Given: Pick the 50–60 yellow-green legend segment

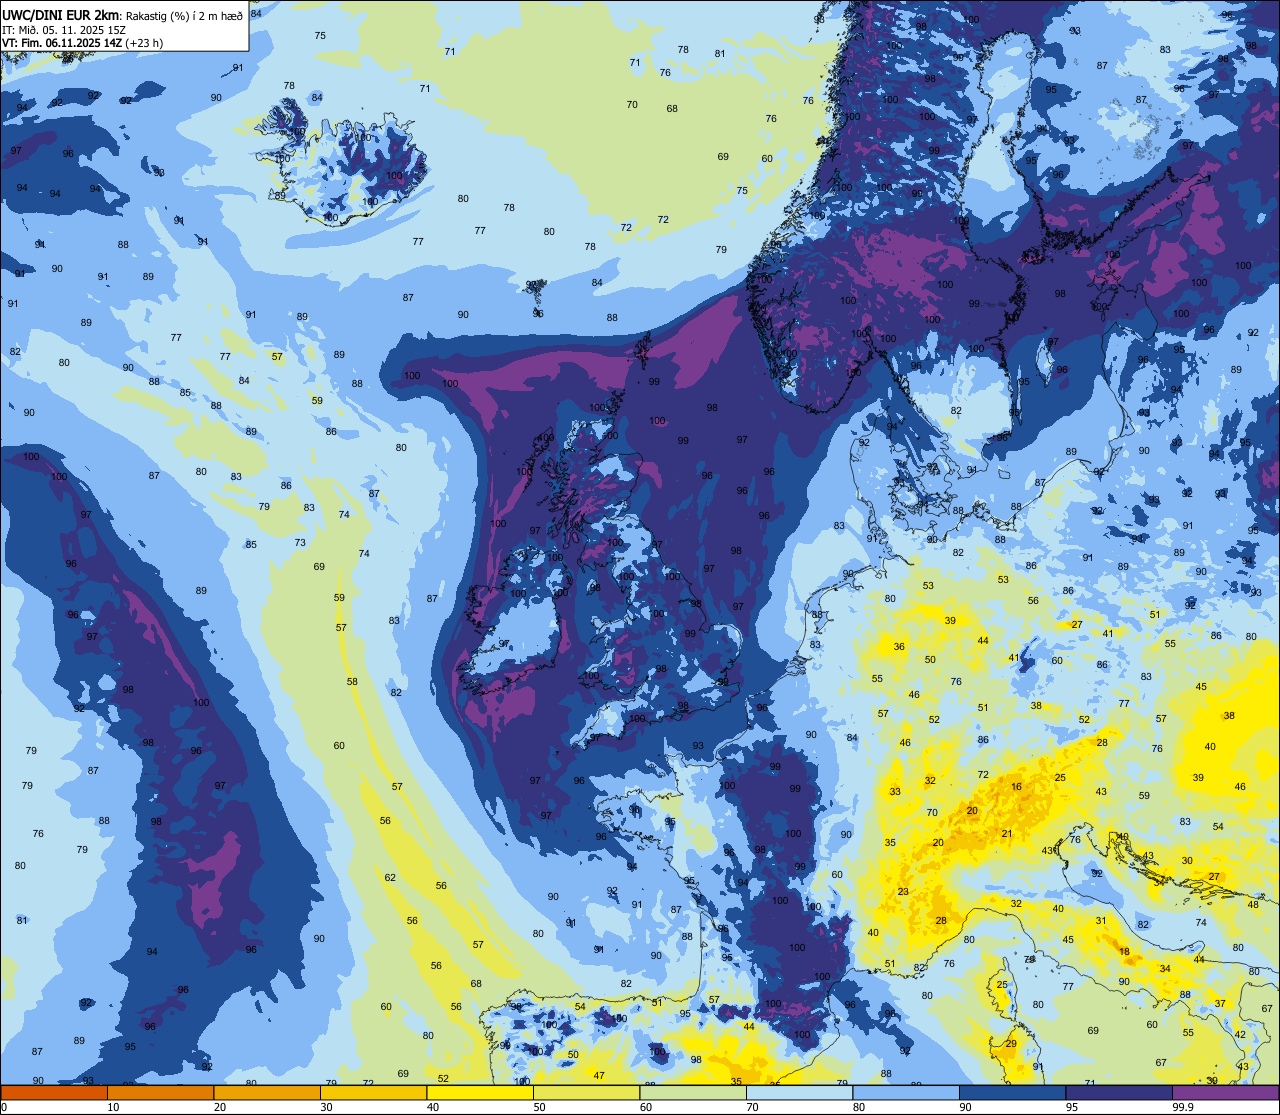Looking at the screenshot, I should click(x=586, y=1092).
